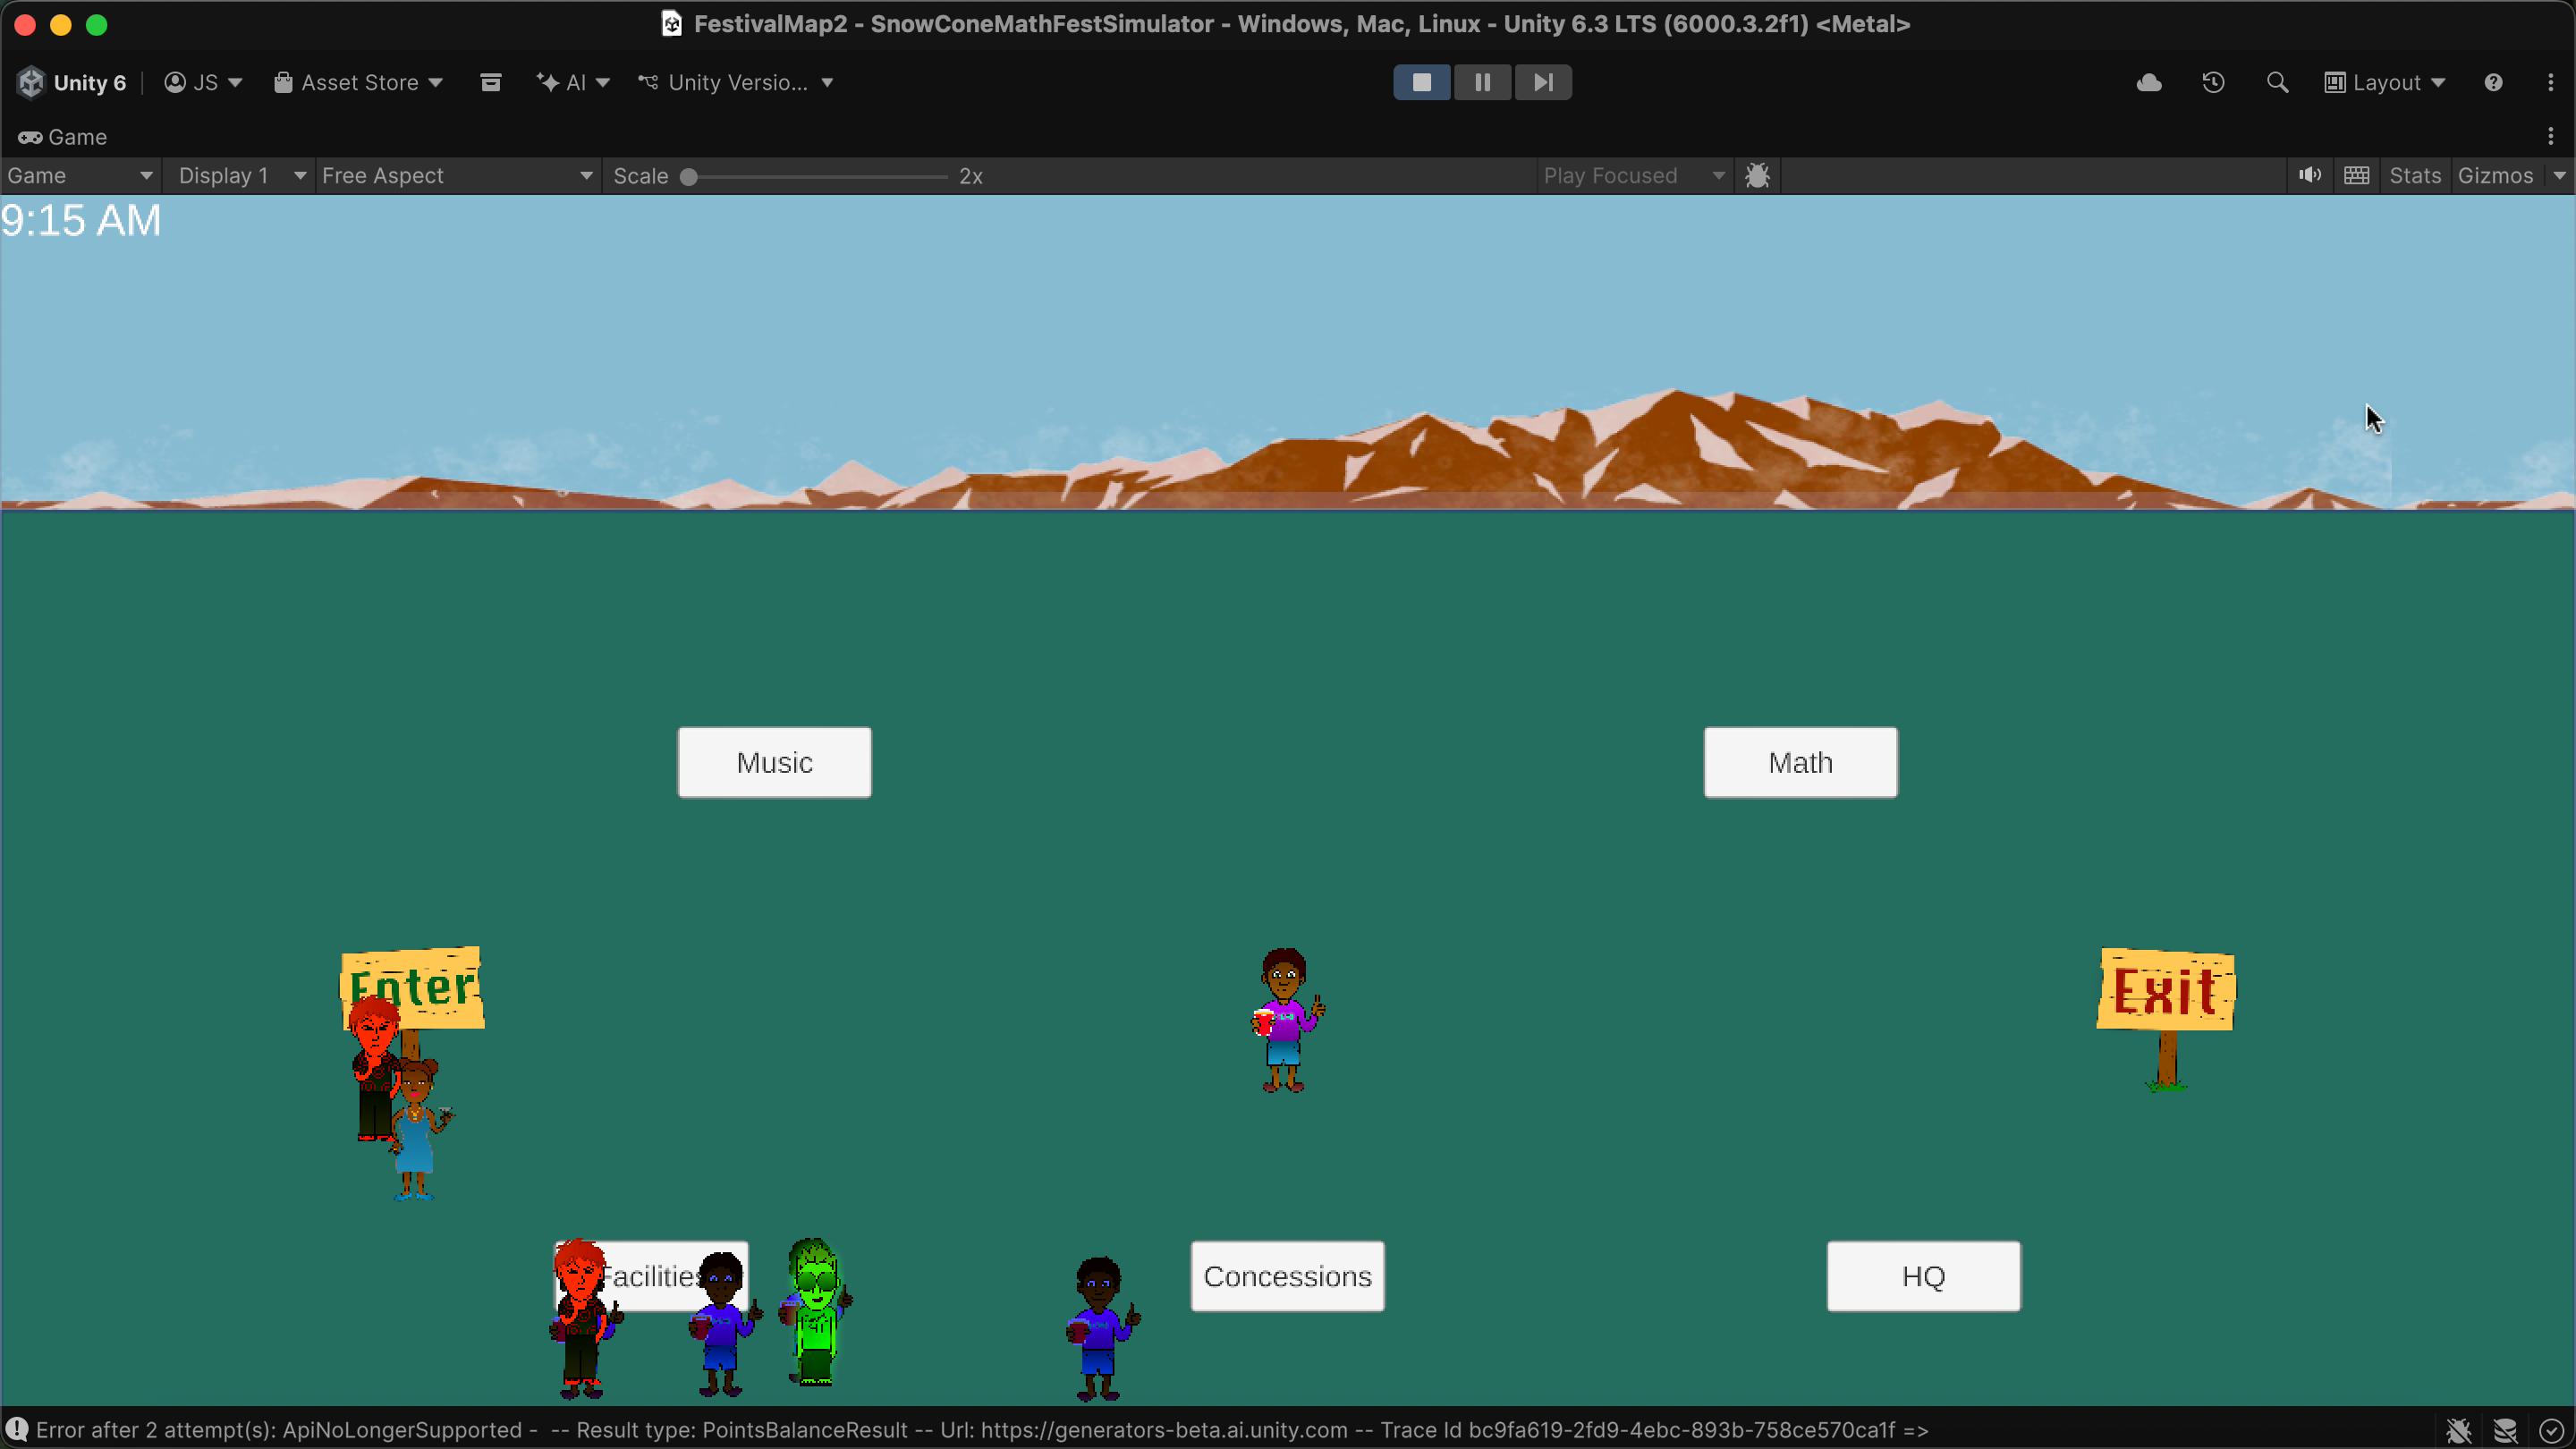Open the Display 1 dropdown
The height and width of the screenshot is (1449, 2576).
(x=240, y=176)
